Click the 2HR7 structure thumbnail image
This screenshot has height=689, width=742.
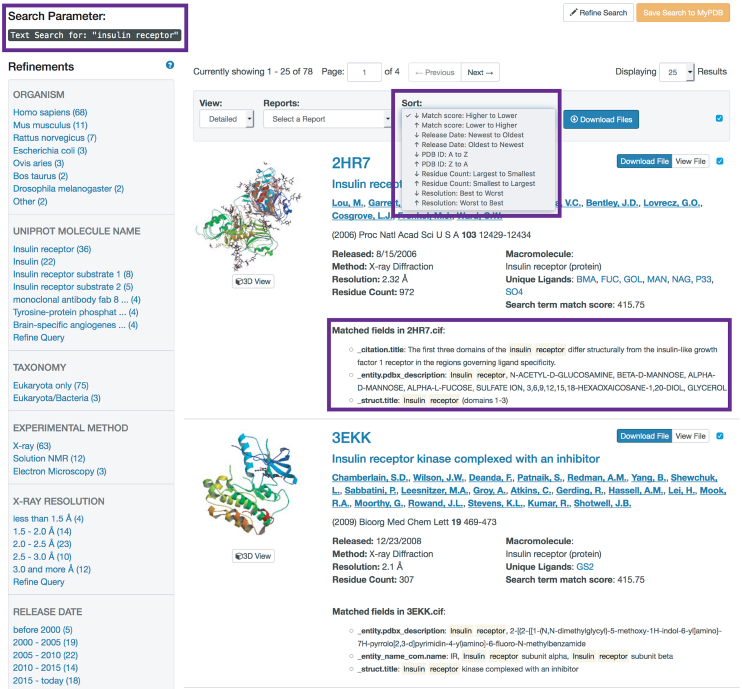pos(249,215)
